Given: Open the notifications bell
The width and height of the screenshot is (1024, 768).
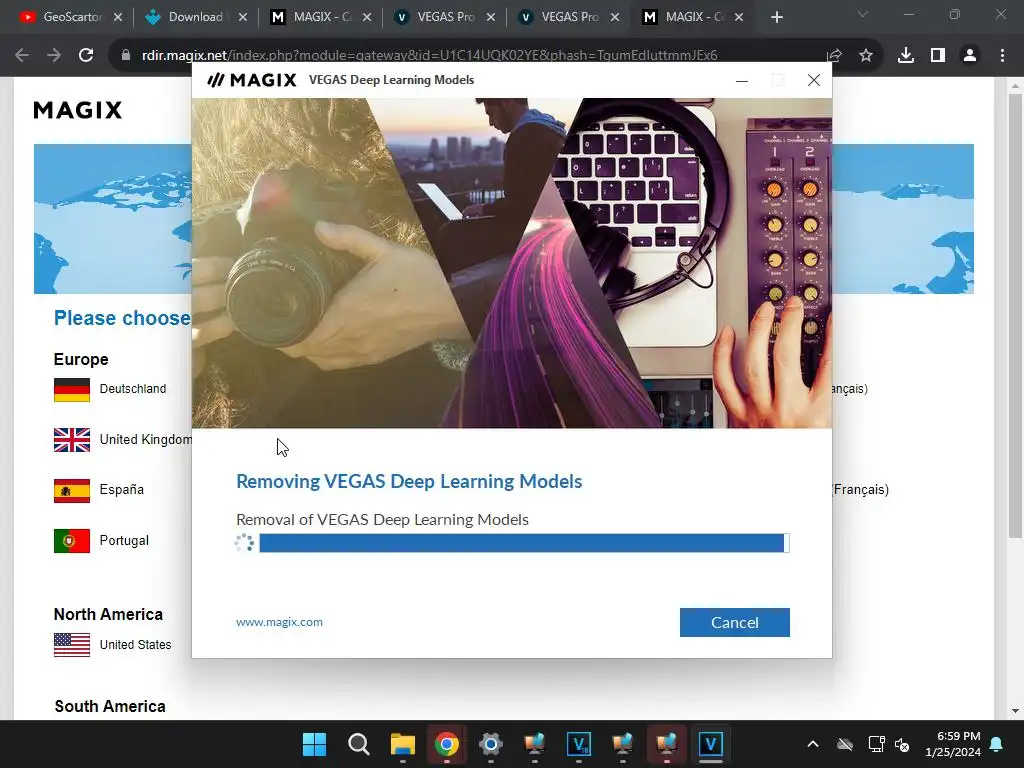Looking at the screenshot, I should point(997,744).
